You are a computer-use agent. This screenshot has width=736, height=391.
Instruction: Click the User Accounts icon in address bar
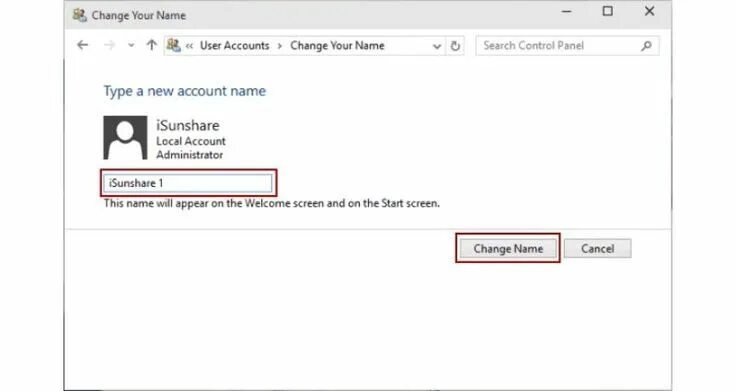[174, 45]
